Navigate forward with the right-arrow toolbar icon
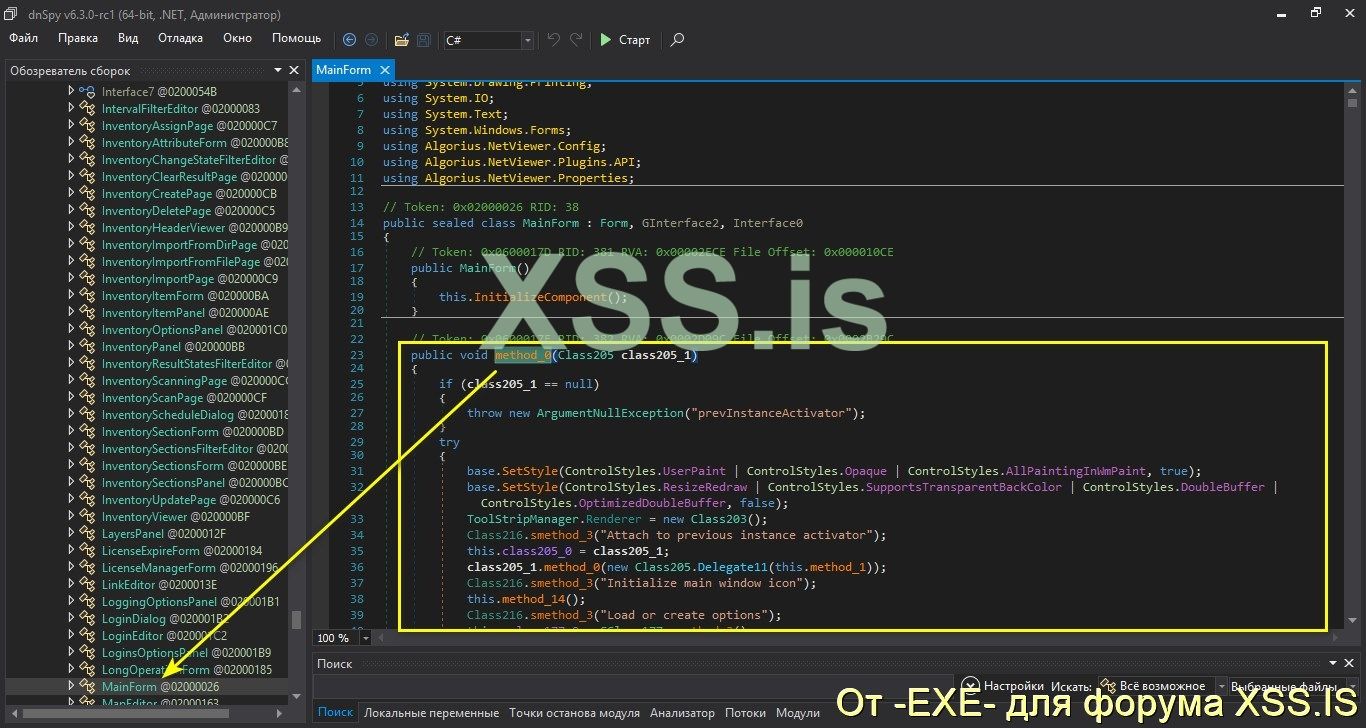The width and height of the screenshot is (1366, 728). tap(371, 40)
